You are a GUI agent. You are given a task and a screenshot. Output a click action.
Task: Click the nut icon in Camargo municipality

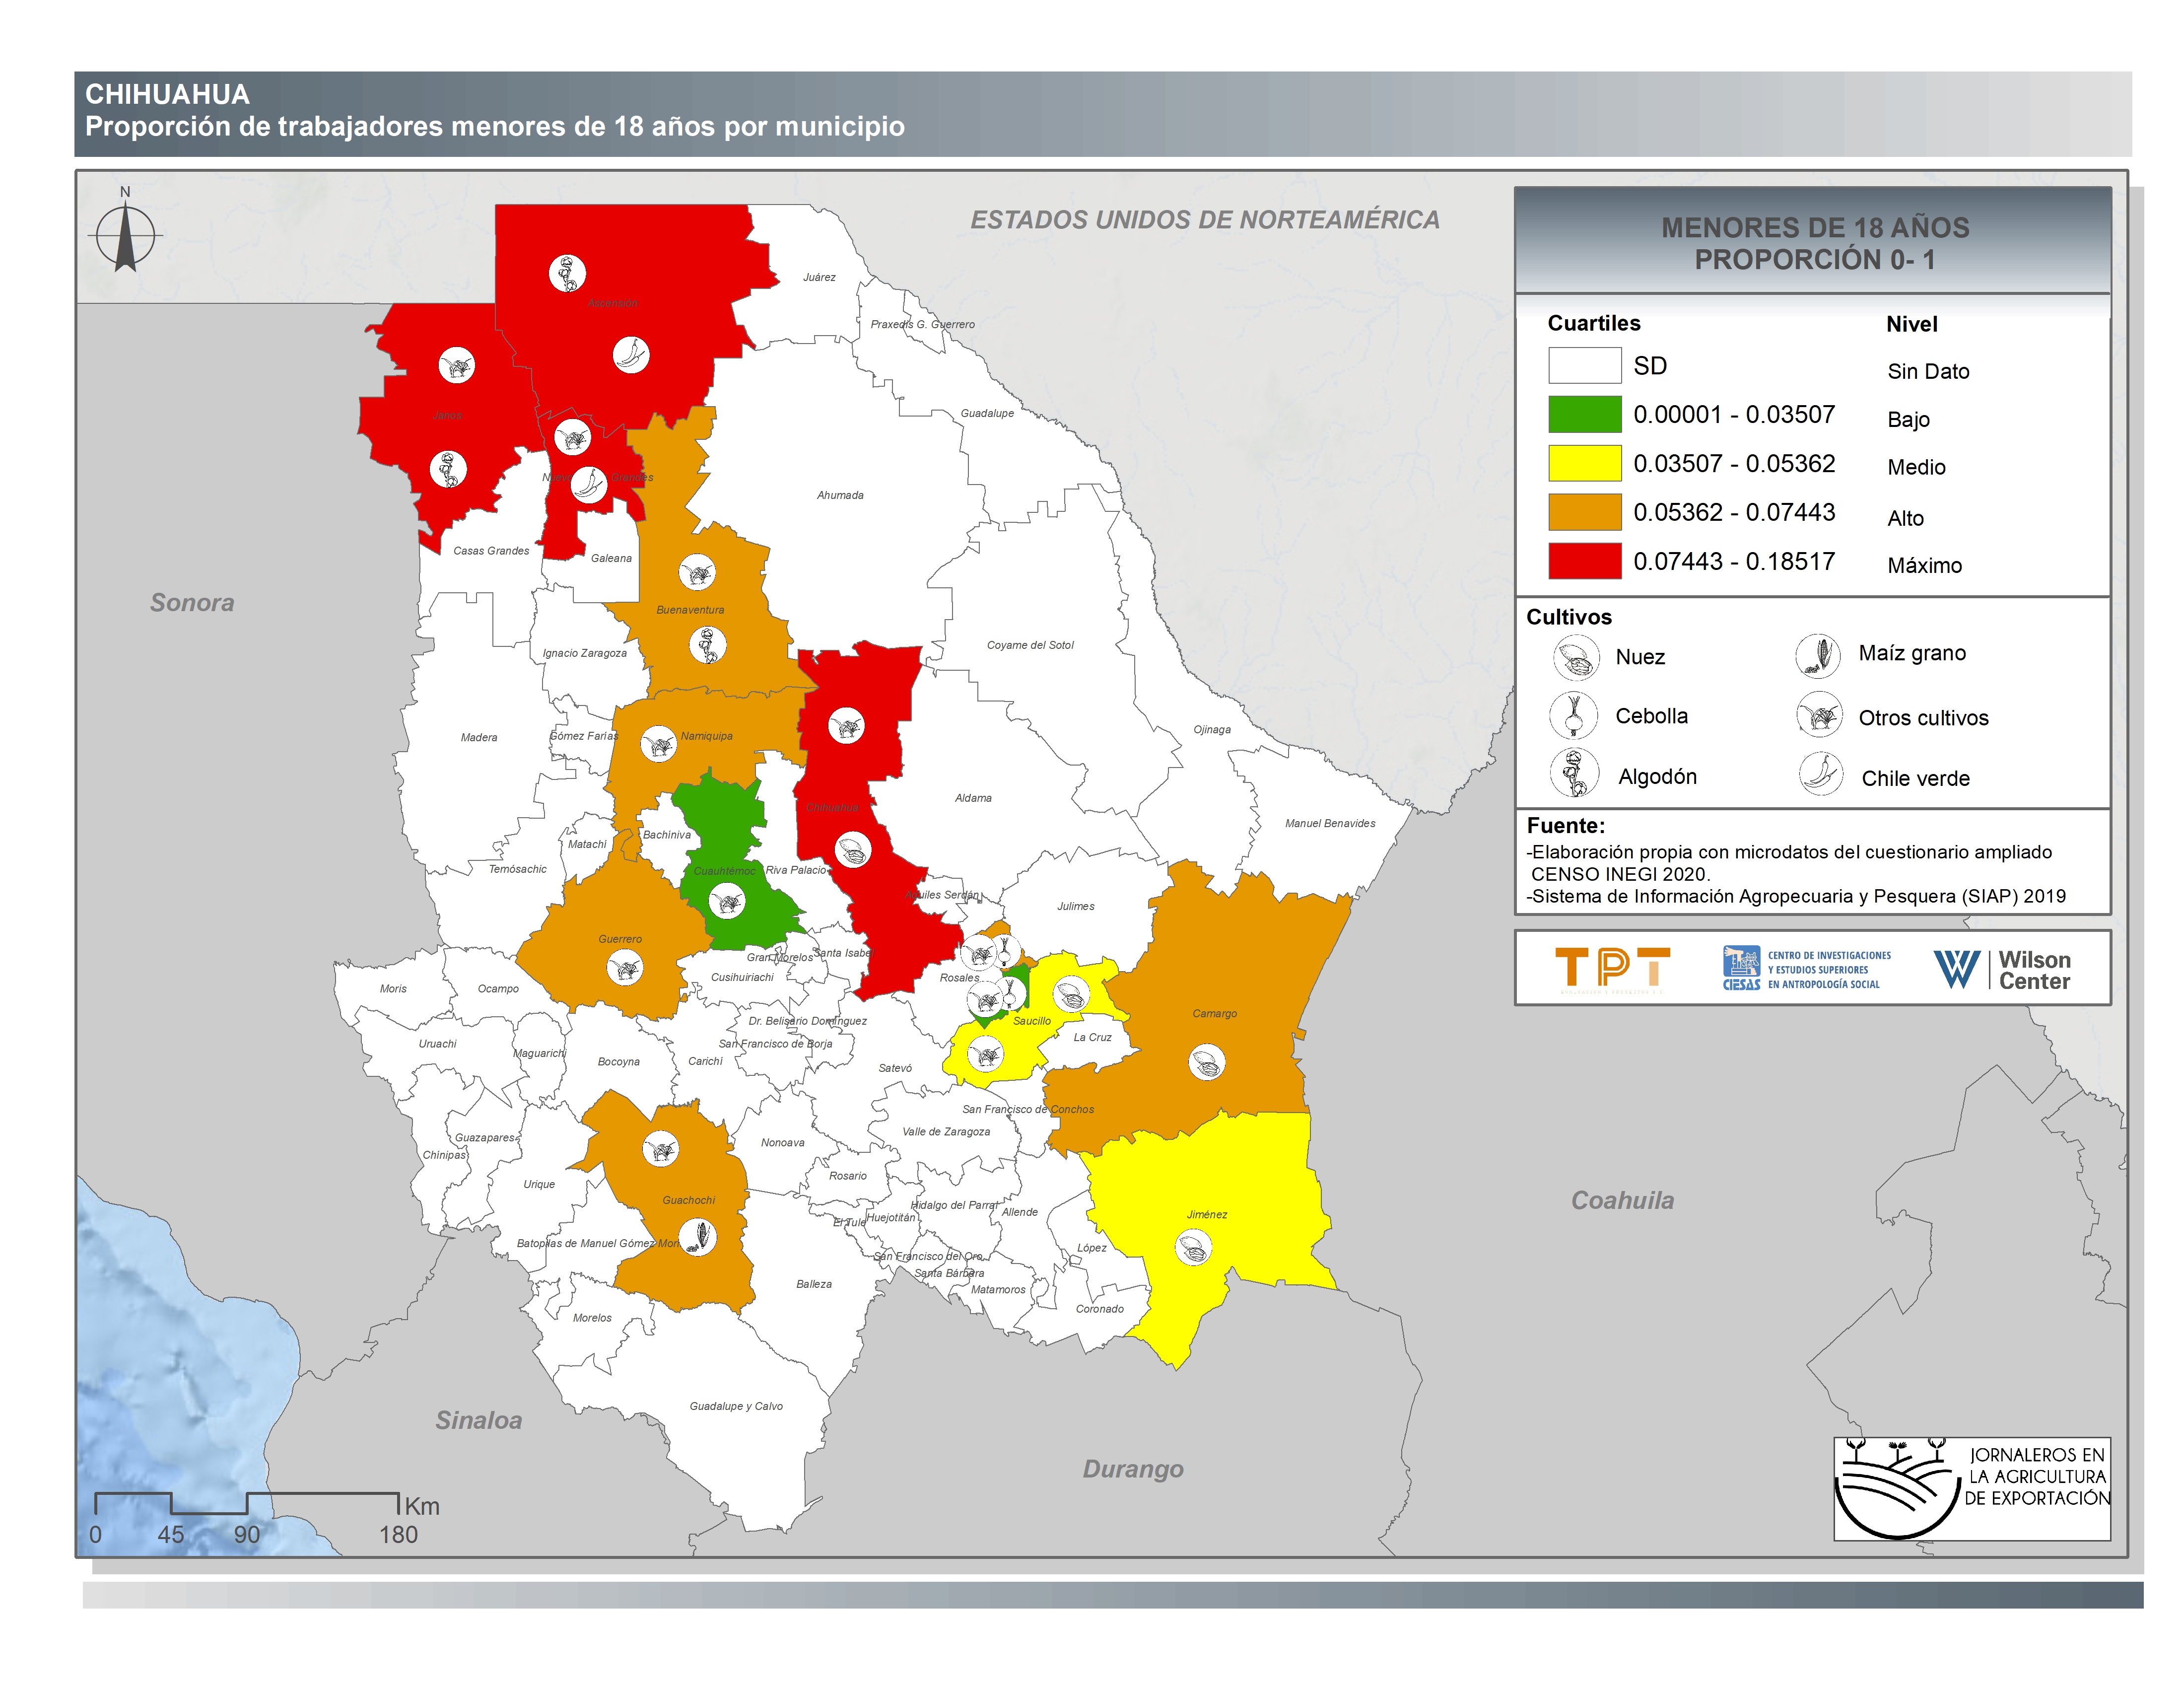[1206, 1061]
